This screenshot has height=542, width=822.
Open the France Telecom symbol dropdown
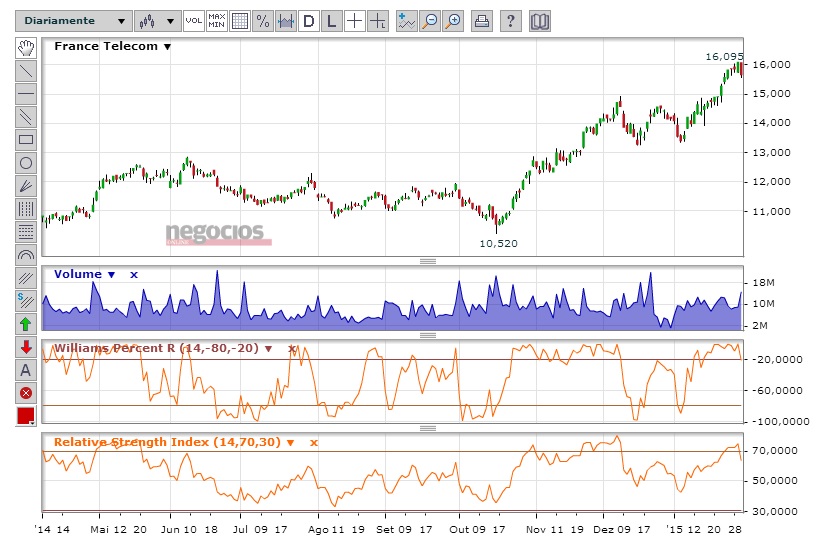pyautogui.click(x=167, y=47)
